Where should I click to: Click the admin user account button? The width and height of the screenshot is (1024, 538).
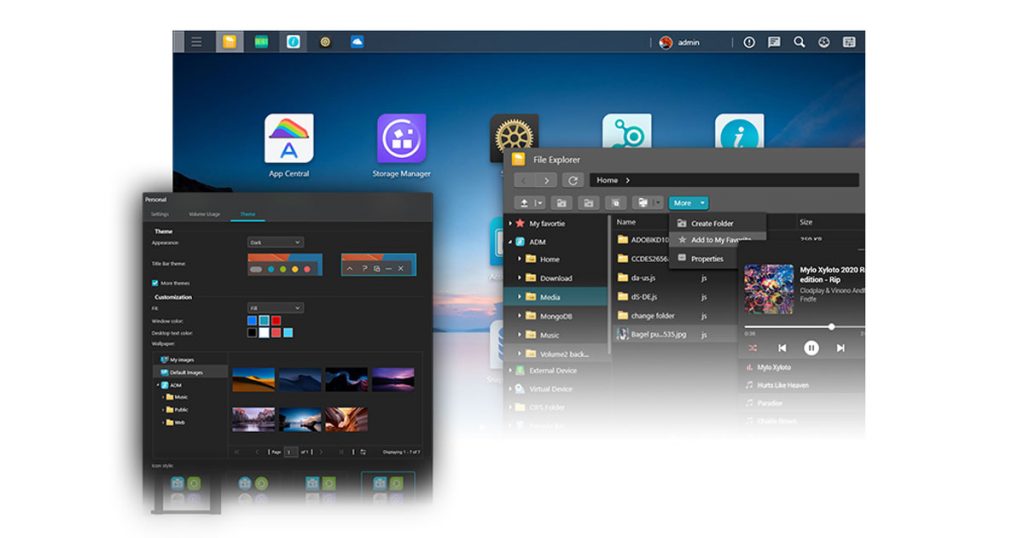(x=680, y=42)
